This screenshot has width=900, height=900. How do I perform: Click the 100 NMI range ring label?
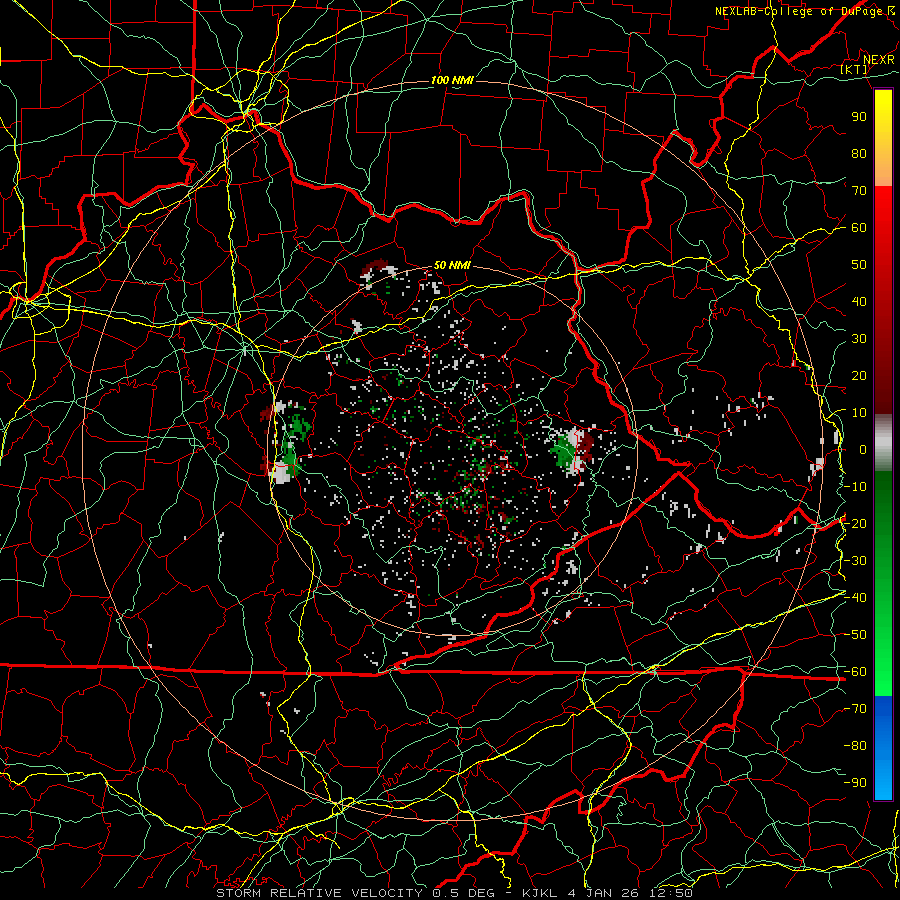pos(452,80)
